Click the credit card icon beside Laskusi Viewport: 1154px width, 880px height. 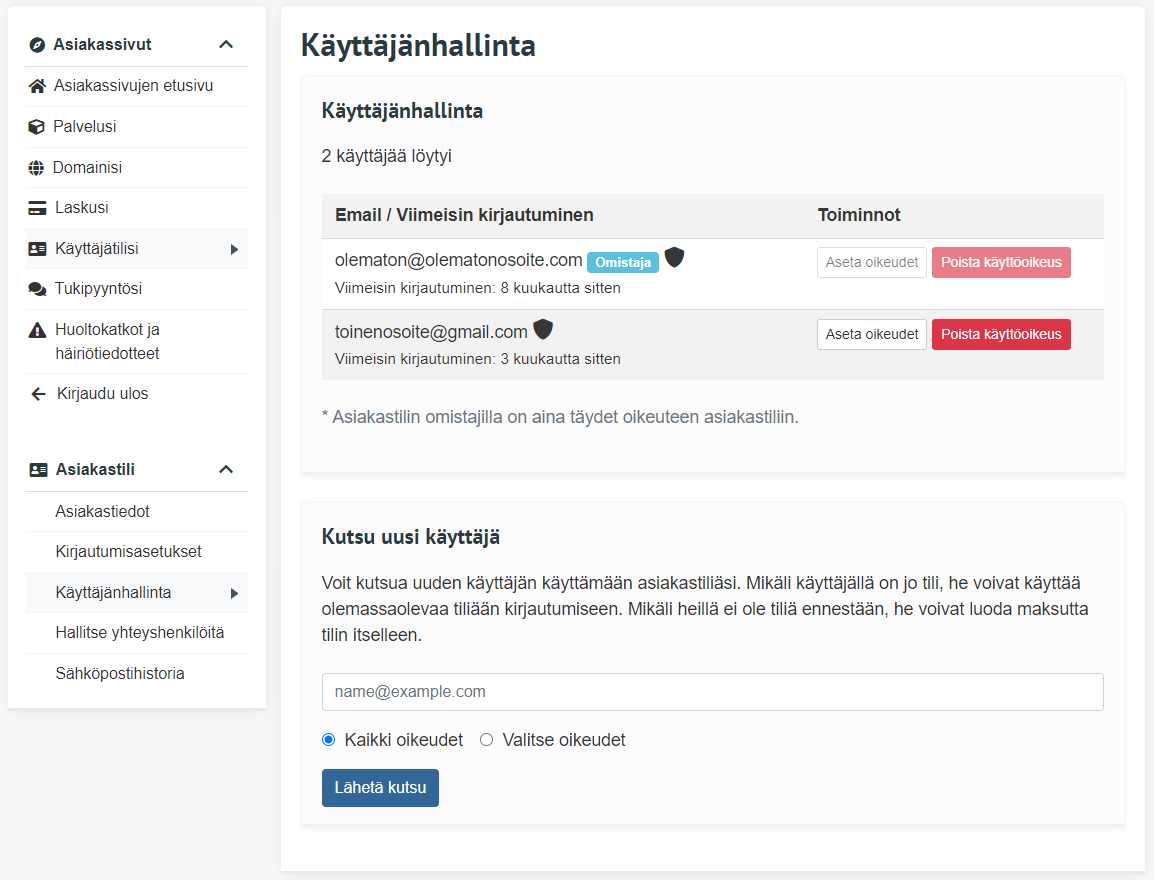pos(37,208)
